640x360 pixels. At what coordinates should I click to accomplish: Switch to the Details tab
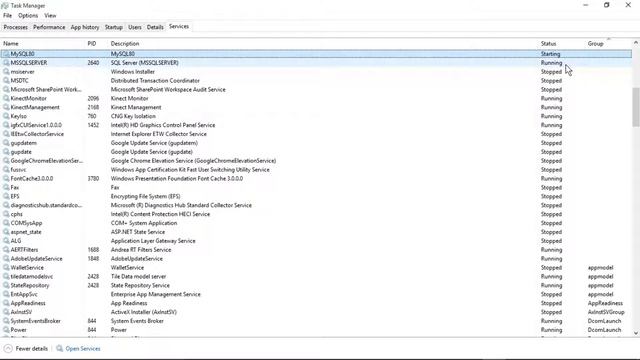pos(155,27)
